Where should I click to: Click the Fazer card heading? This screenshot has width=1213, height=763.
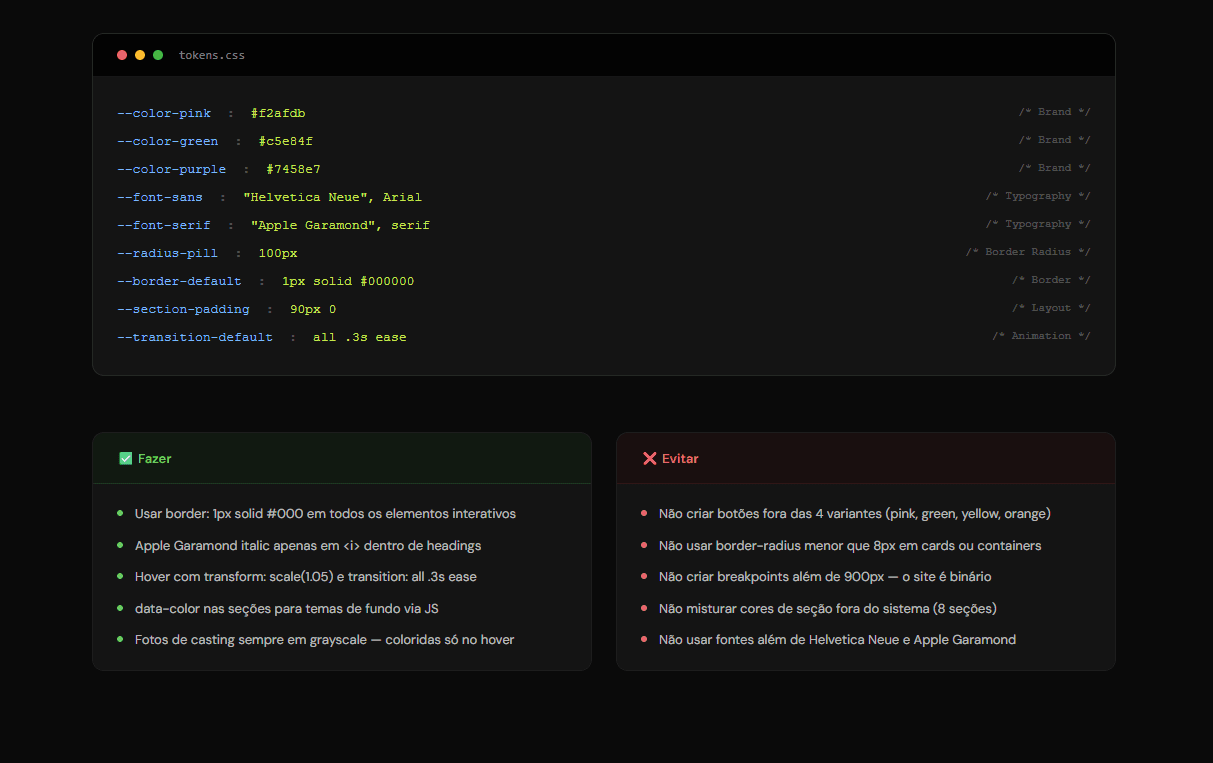point(155,459)
